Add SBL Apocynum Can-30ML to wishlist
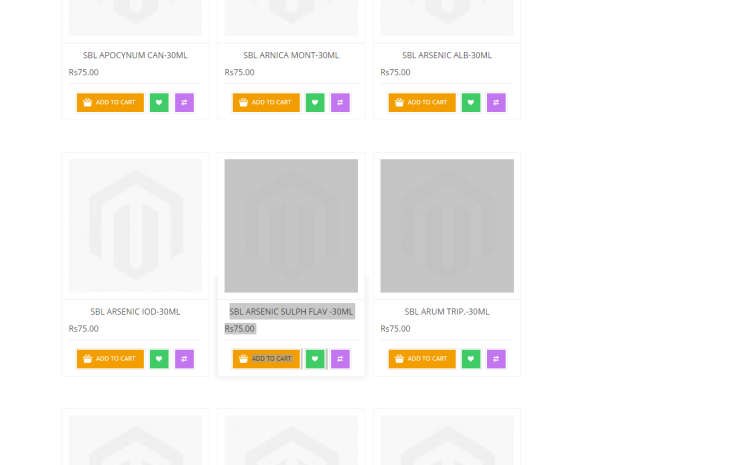 (159, 102)
